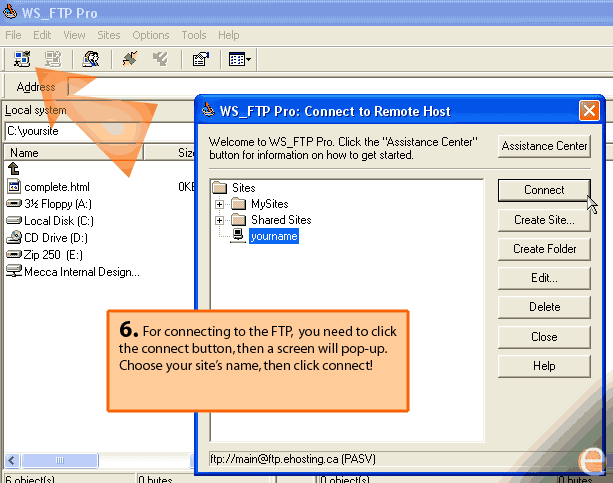The image size is (613, 483).
Task: Click the Assistance Center button
Action: [x=543, y=146]
